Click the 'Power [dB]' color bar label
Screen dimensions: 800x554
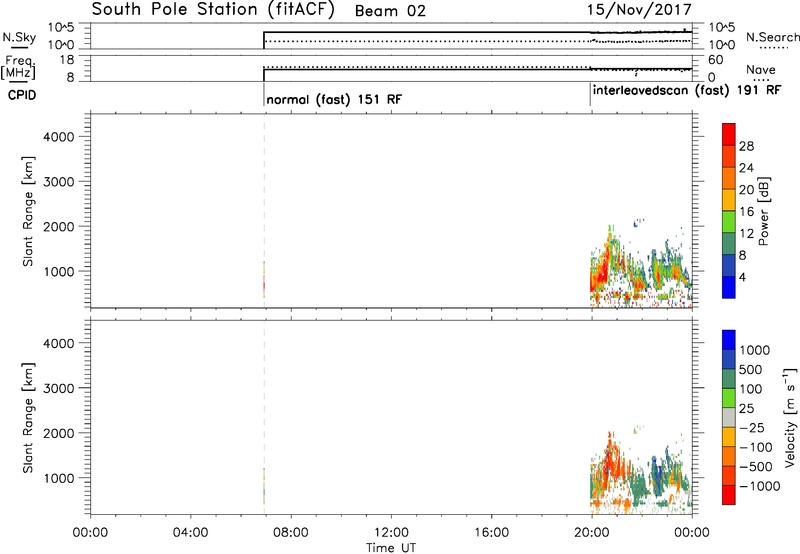[763, 211]
